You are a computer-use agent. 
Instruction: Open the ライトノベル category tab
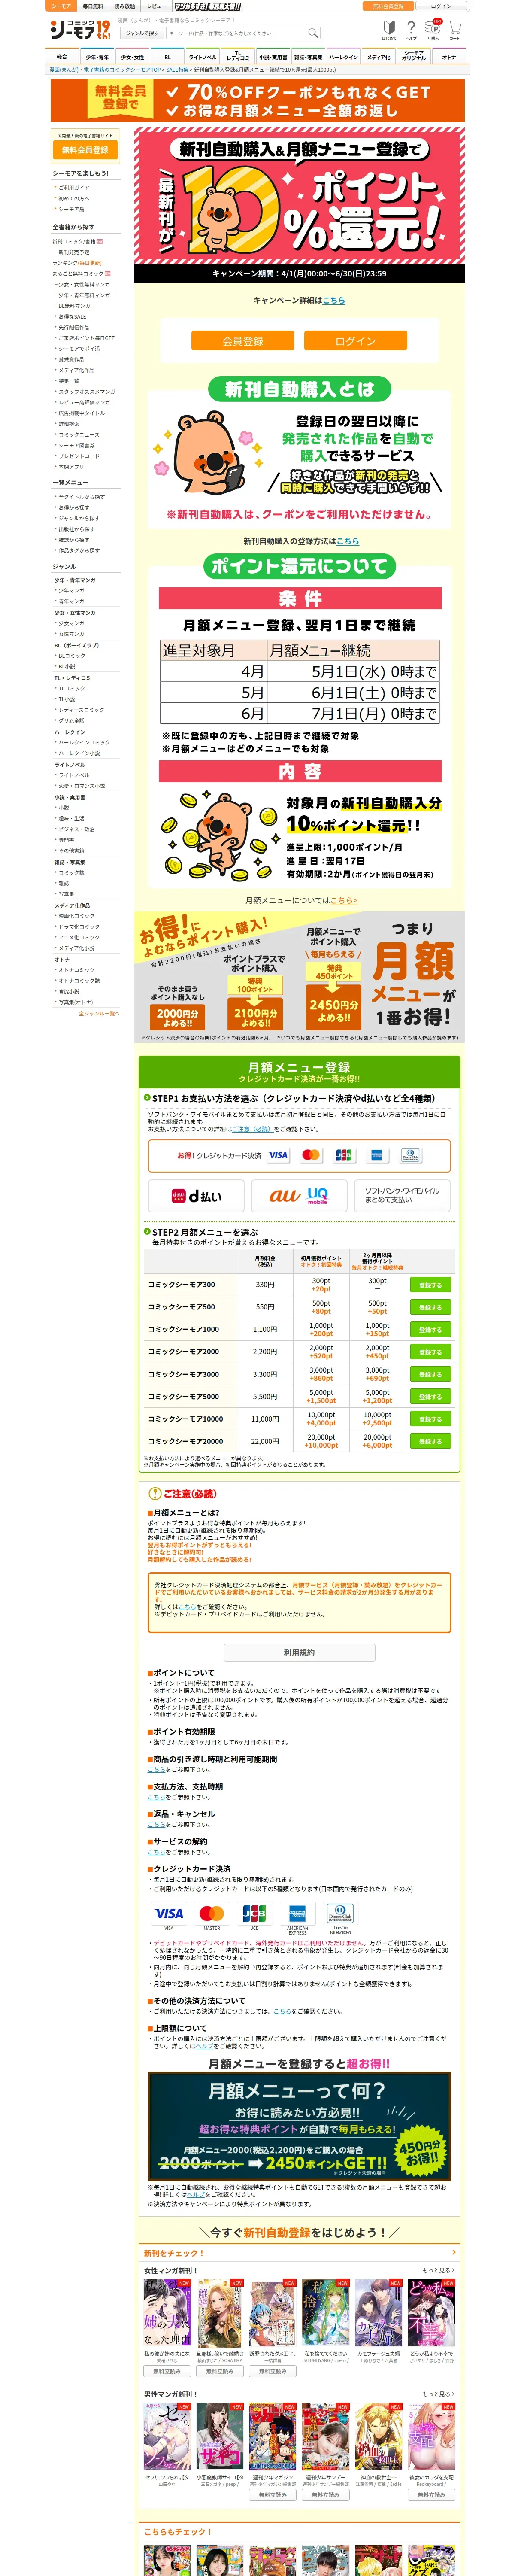pyautogui.click(x=202, y=57)
